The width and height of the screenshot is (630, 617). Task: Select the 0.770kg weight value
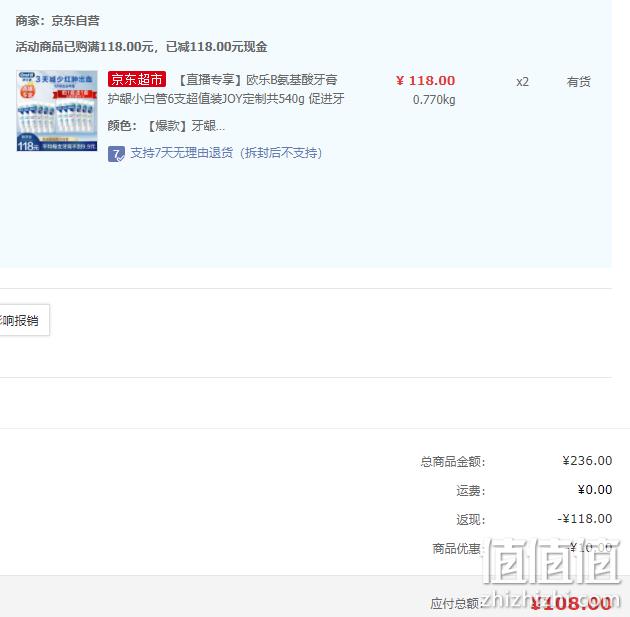coord(434,100)
